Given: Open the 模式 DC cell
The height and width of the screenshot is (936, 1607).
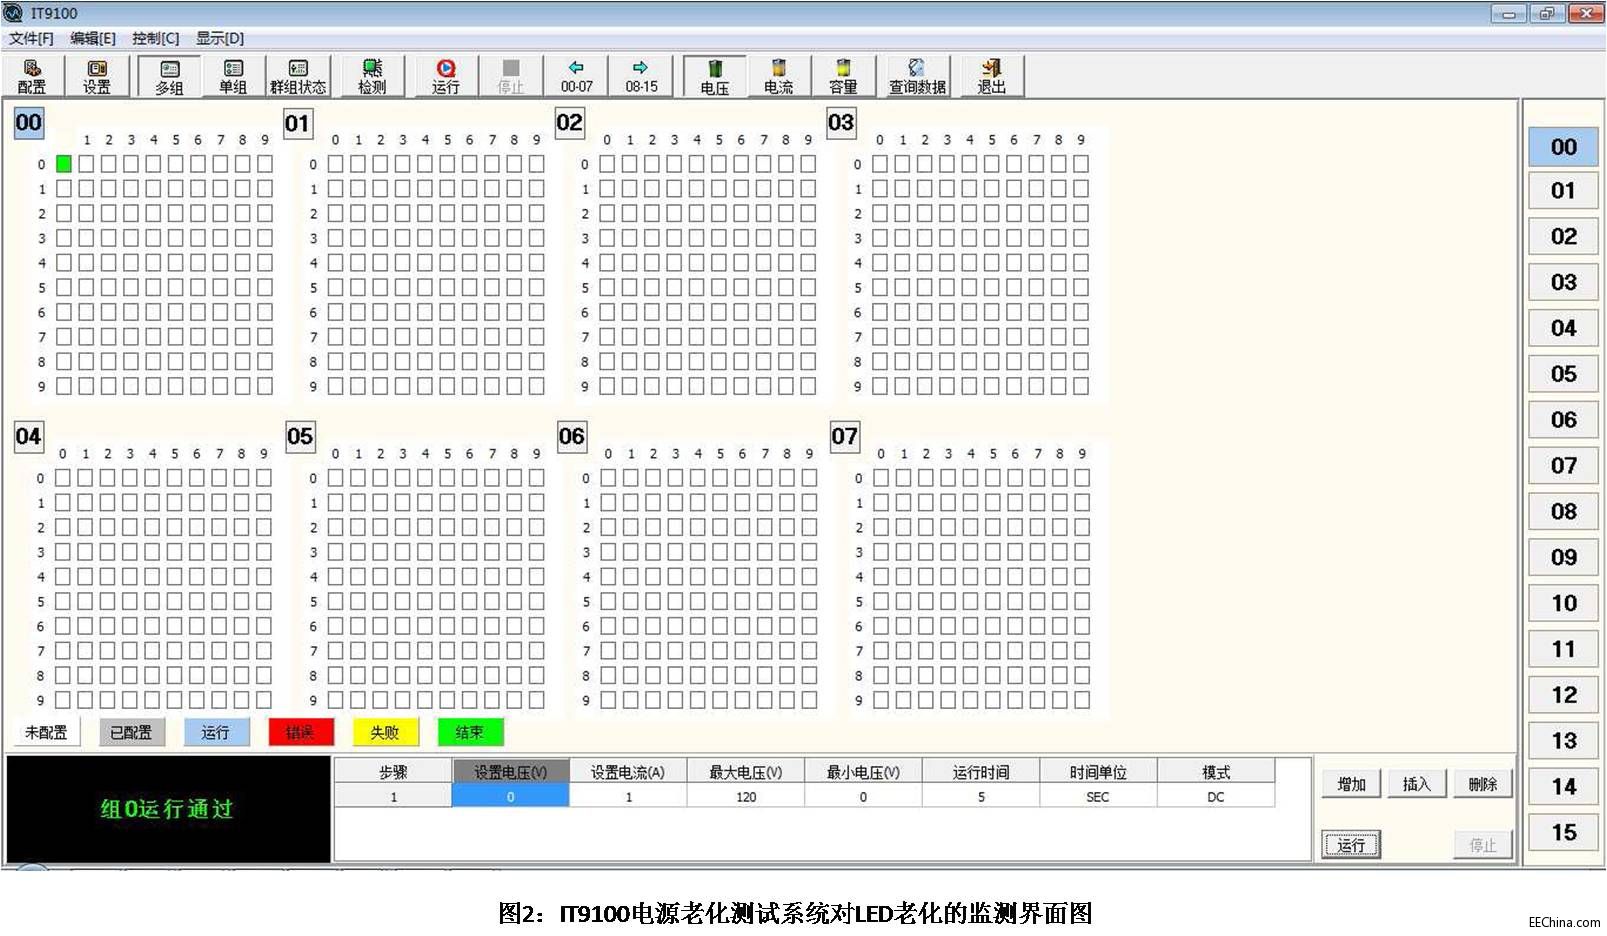Looking at the screenshot, I should (1216, 797).
